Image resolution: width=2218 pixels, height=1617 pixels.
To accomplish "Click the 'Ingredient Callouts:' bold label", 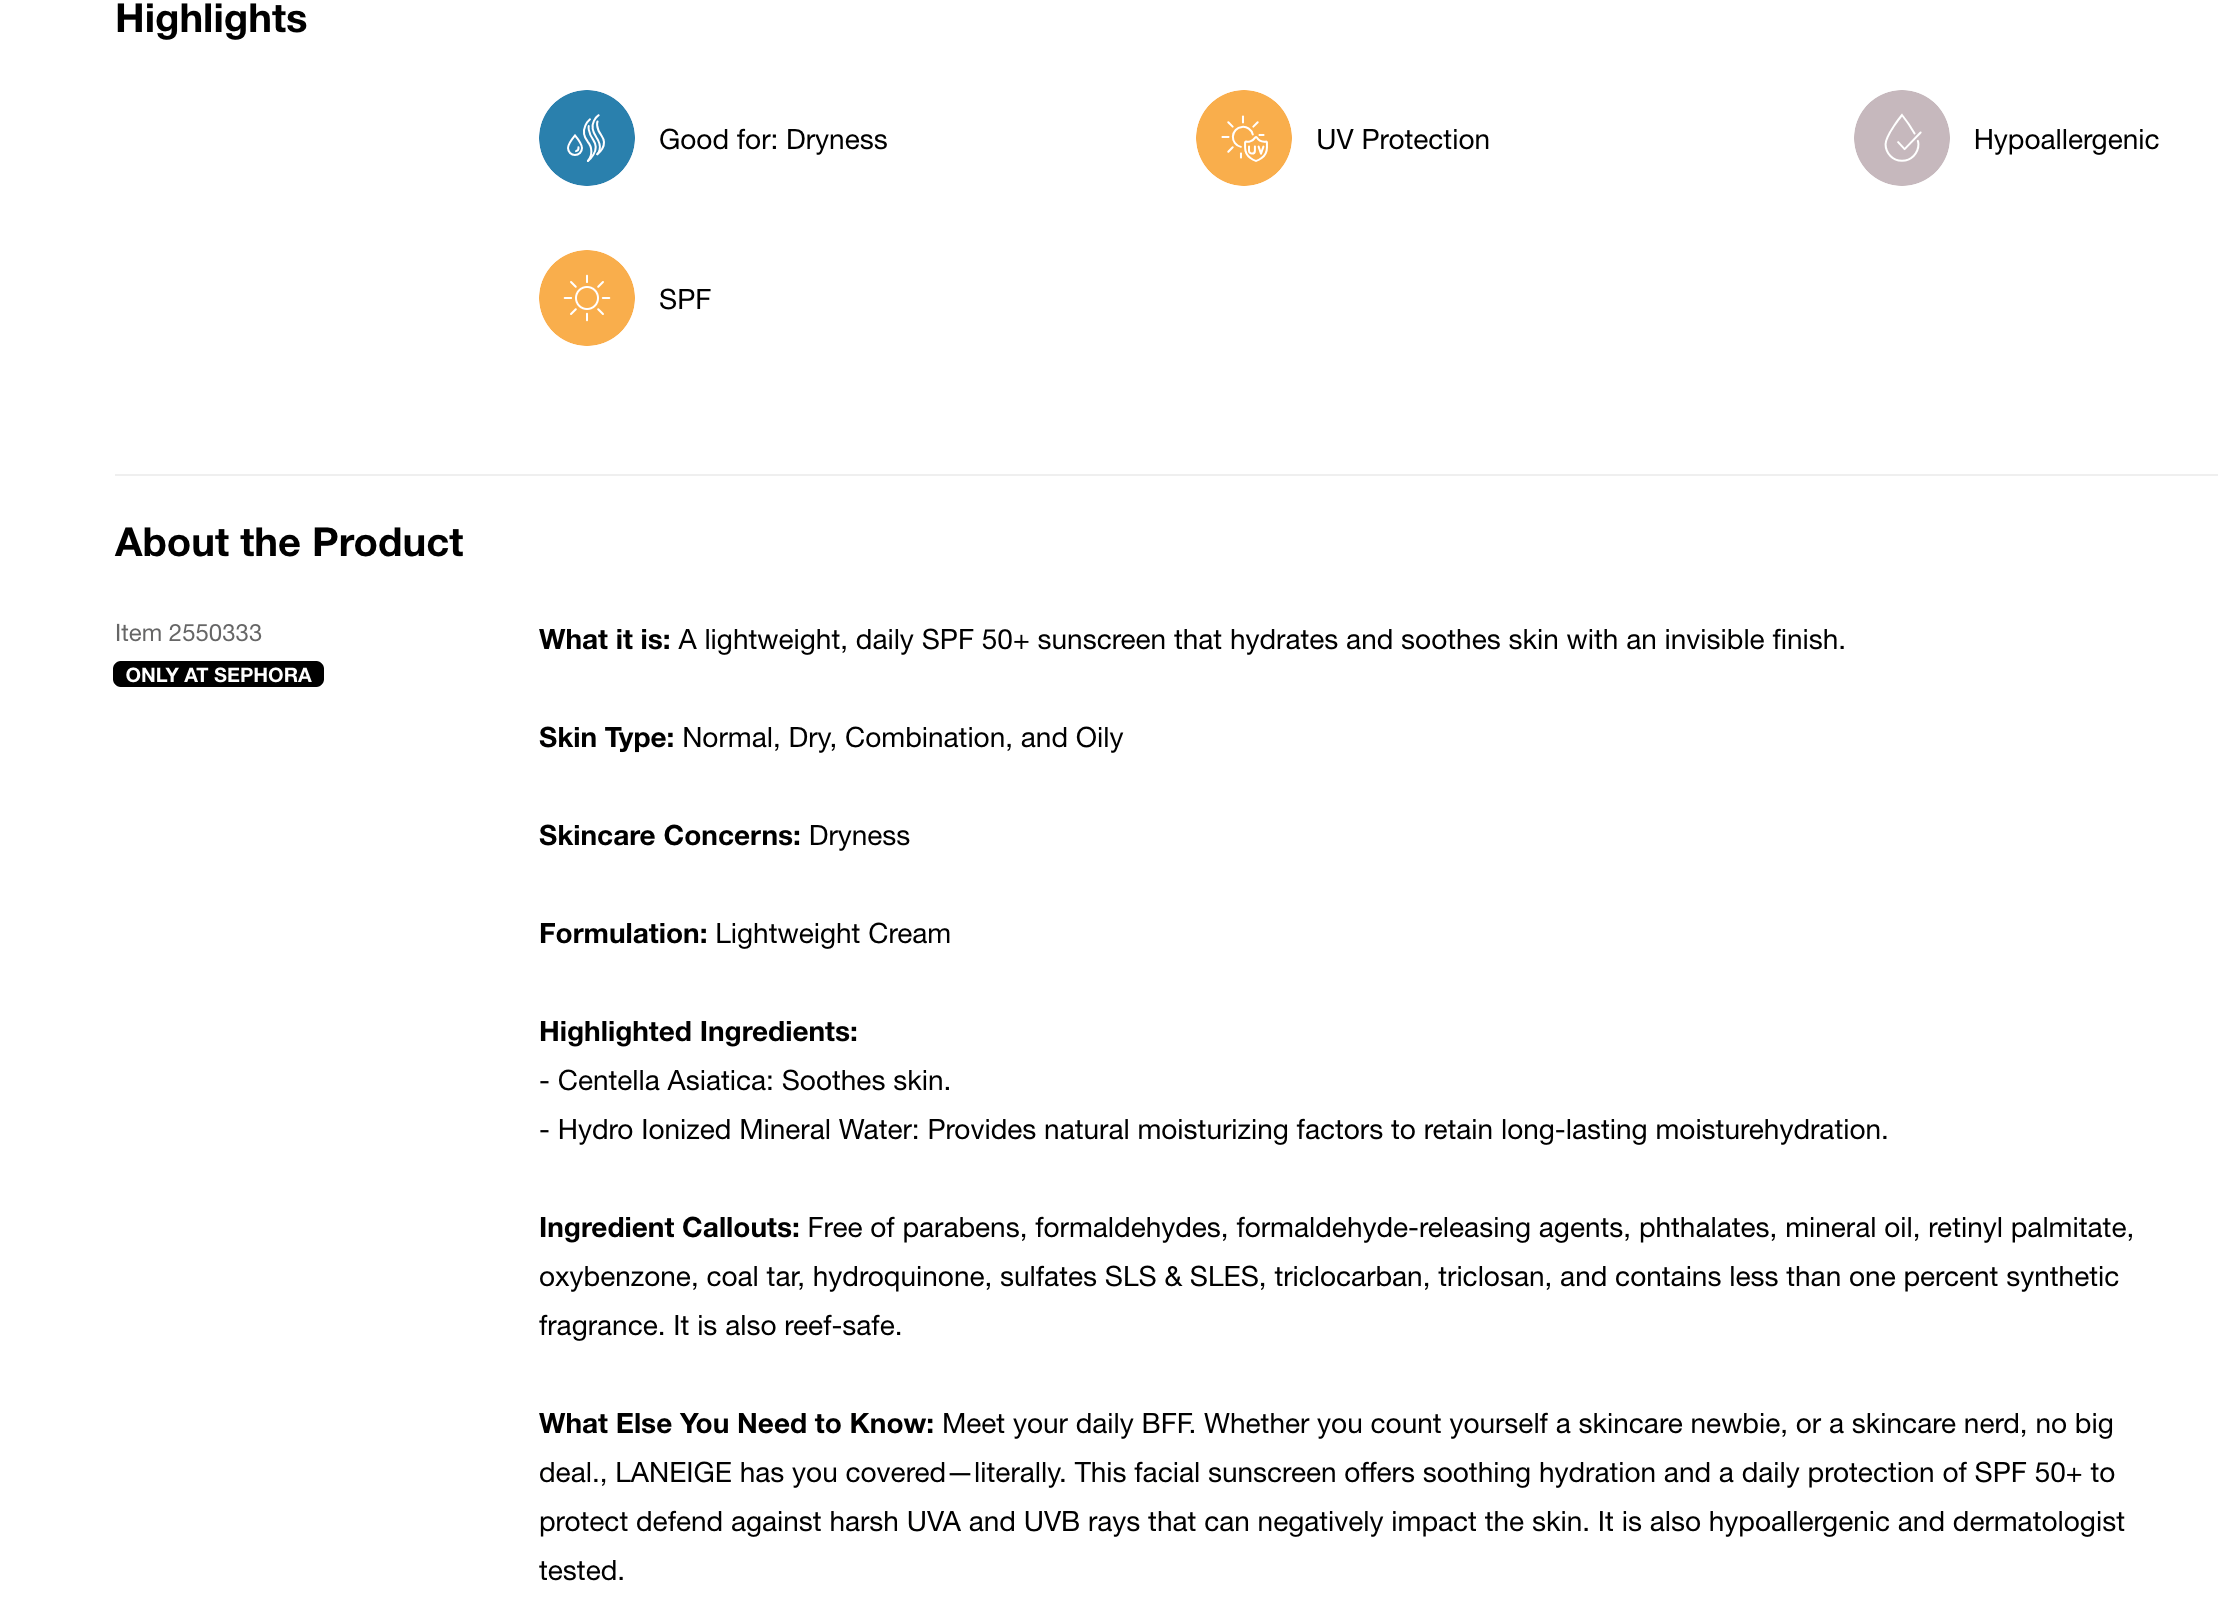I will pos(668,1228).
